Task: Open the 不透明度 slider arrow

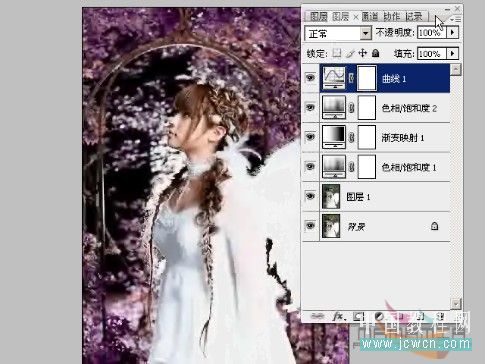Action: coord(453,32)
